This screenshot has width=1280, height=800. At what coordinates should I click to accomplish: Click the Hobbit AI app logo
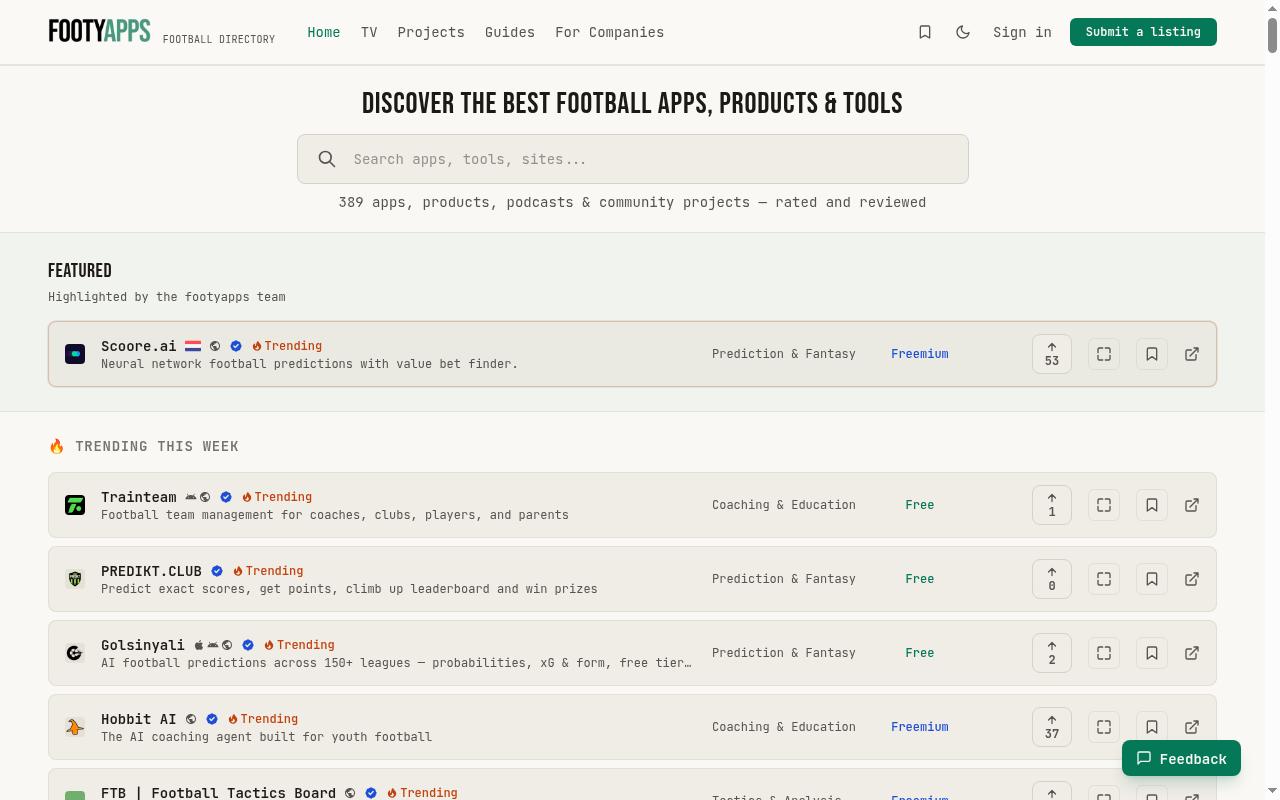[75, 727]
